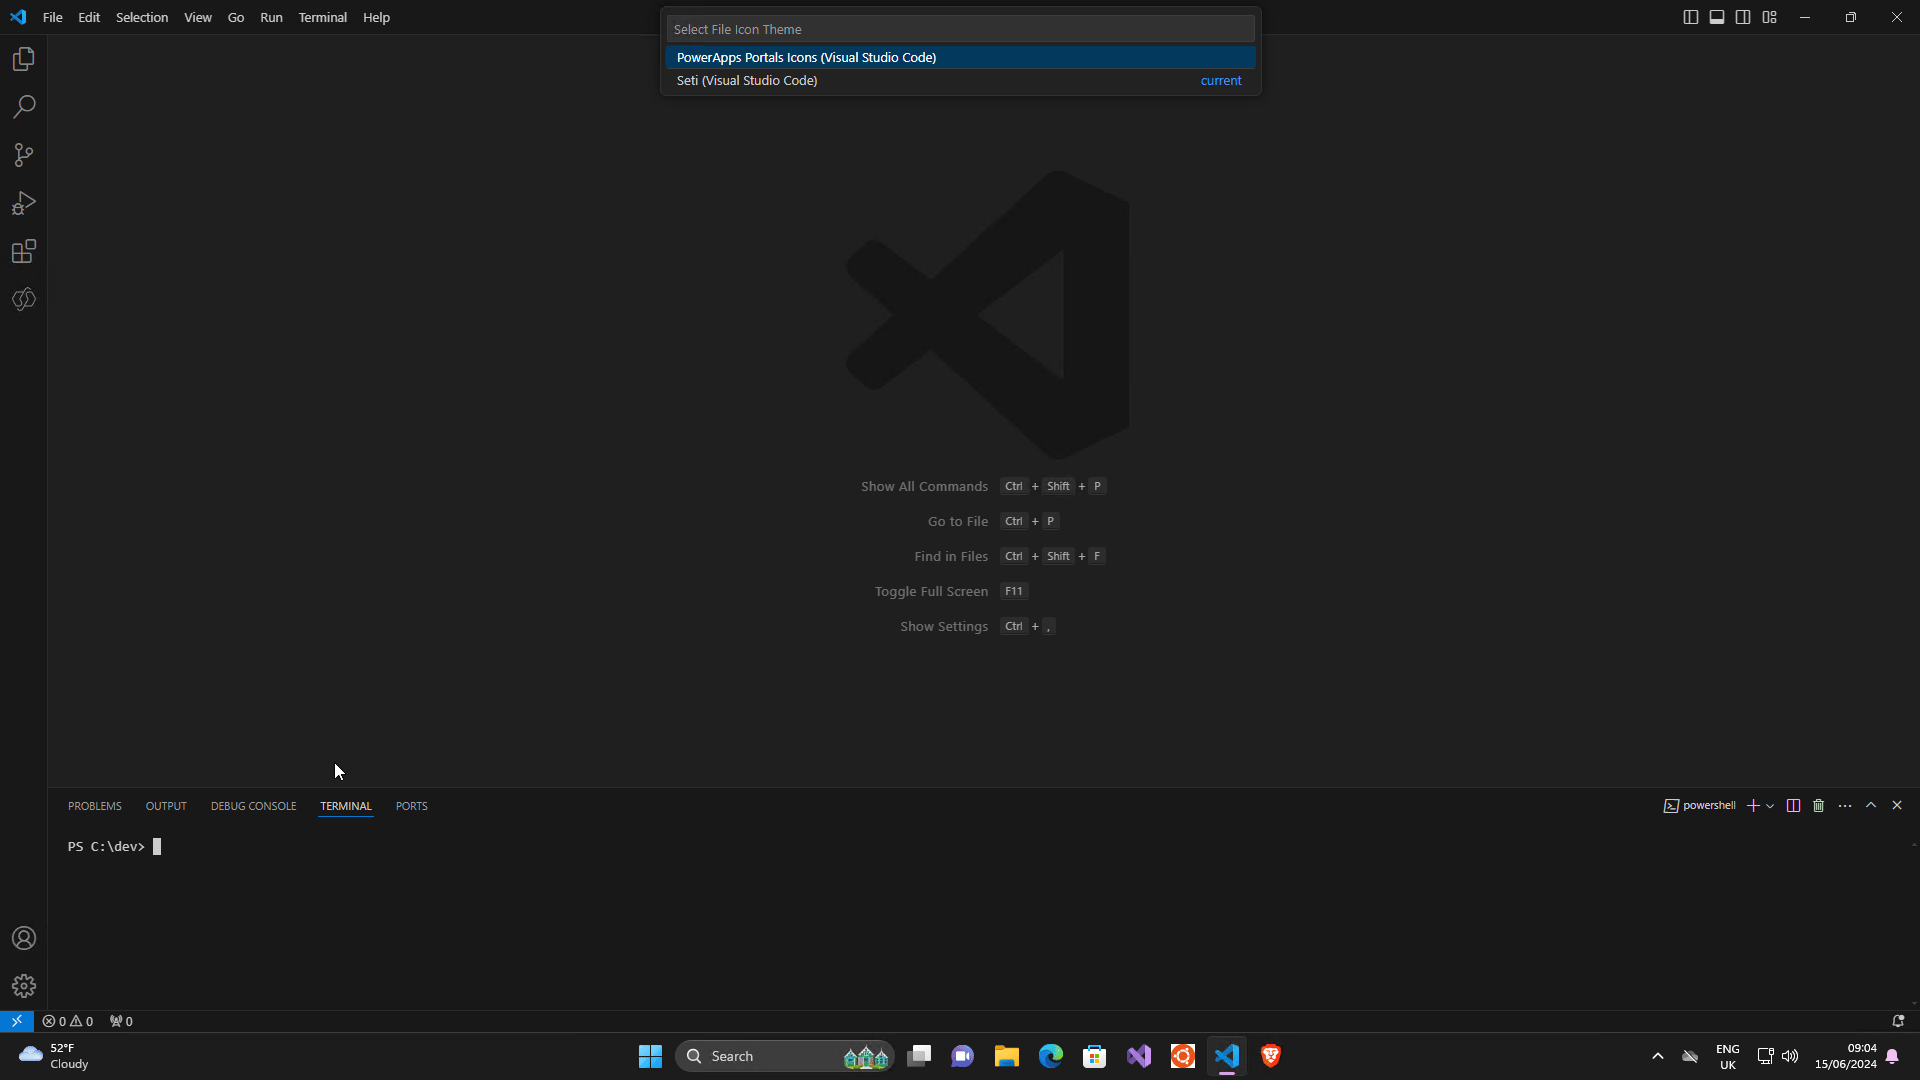Open the Search view in the activity bar
Screen dimensions: 1920x1080
coord(23,106)
